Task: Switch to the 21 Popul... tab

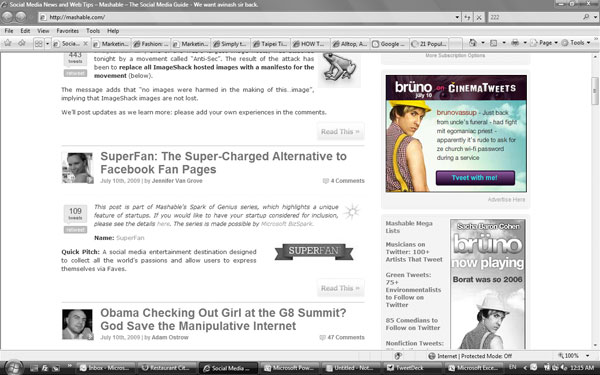Action: (429, 44)
